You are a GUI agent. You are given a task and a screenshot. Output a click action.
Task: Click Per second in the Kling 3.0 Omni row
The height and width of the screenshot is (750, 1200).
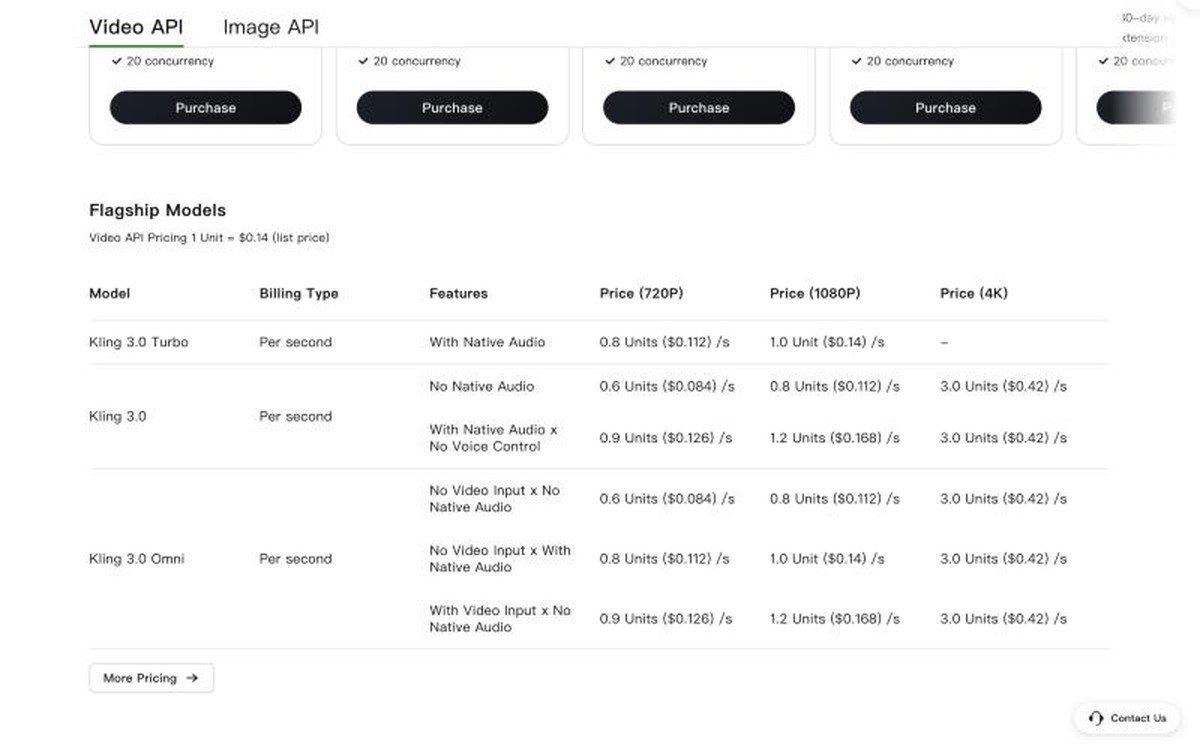coord(295,559)
